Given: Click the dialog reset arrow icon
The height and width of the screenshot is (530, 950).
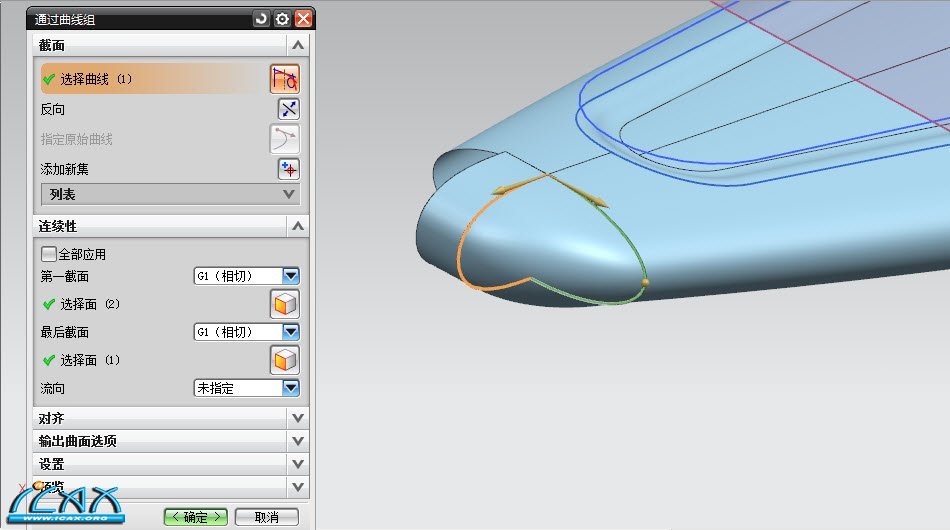Looking at the screenshot, I should tap(262, 18).
